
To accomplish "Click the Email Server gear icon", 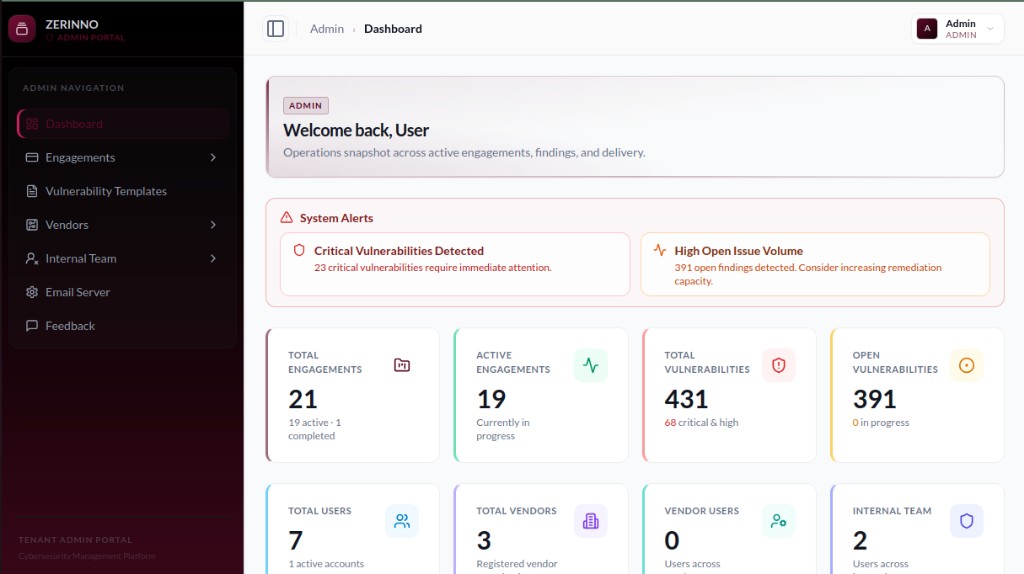I will [x=31, y=292].
